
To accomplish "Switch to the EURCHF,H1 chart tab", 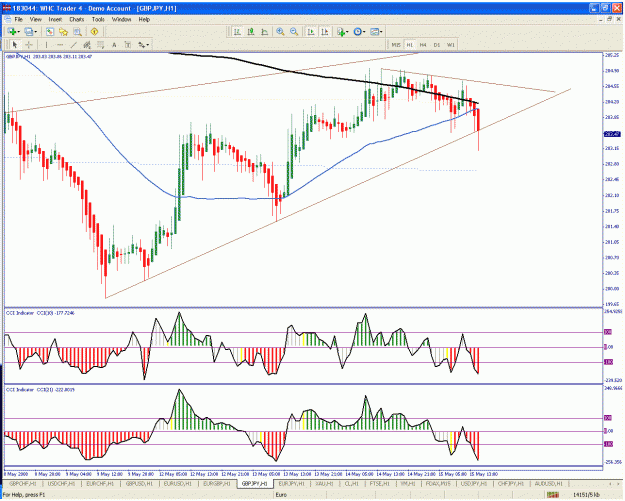I will coord(100,483).
